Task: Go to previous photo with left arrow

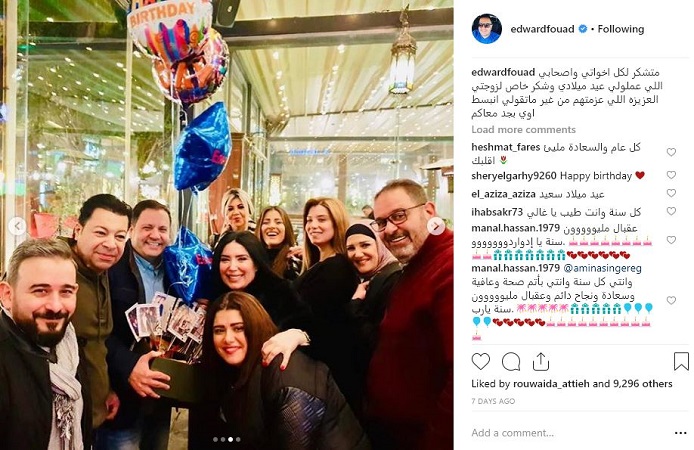Action: pyautogui.click(x=17, y=226)
